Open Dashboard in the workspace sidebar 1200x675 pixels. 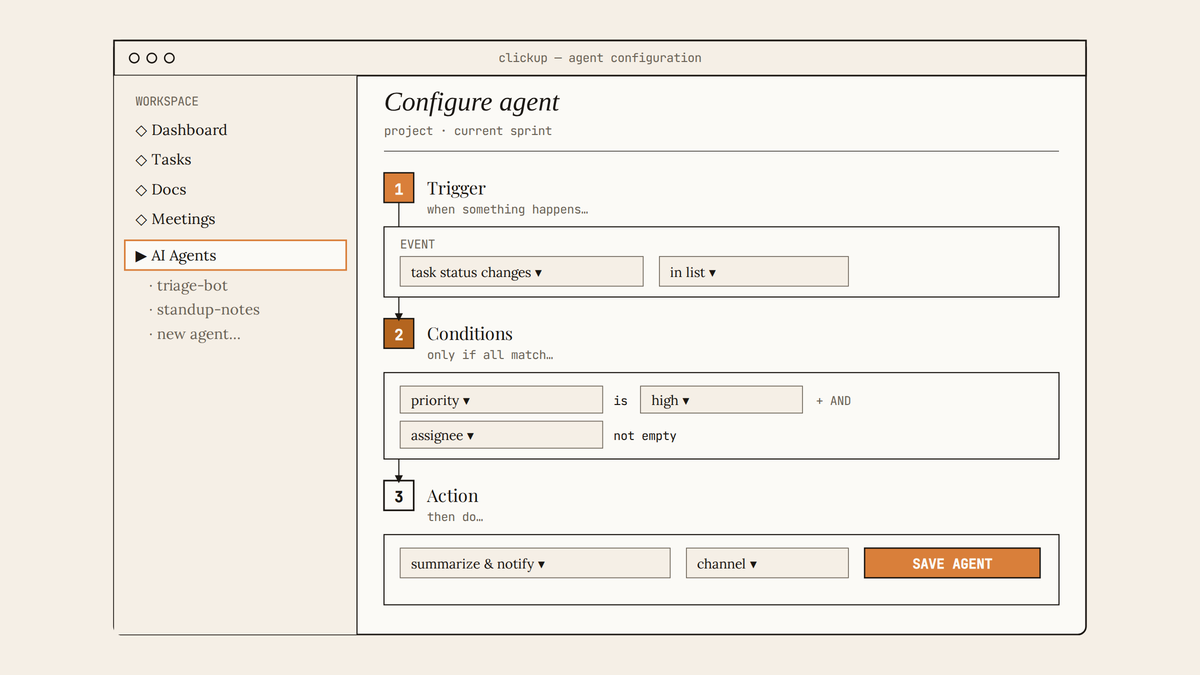pyautogui.click(x=181, y=130)
